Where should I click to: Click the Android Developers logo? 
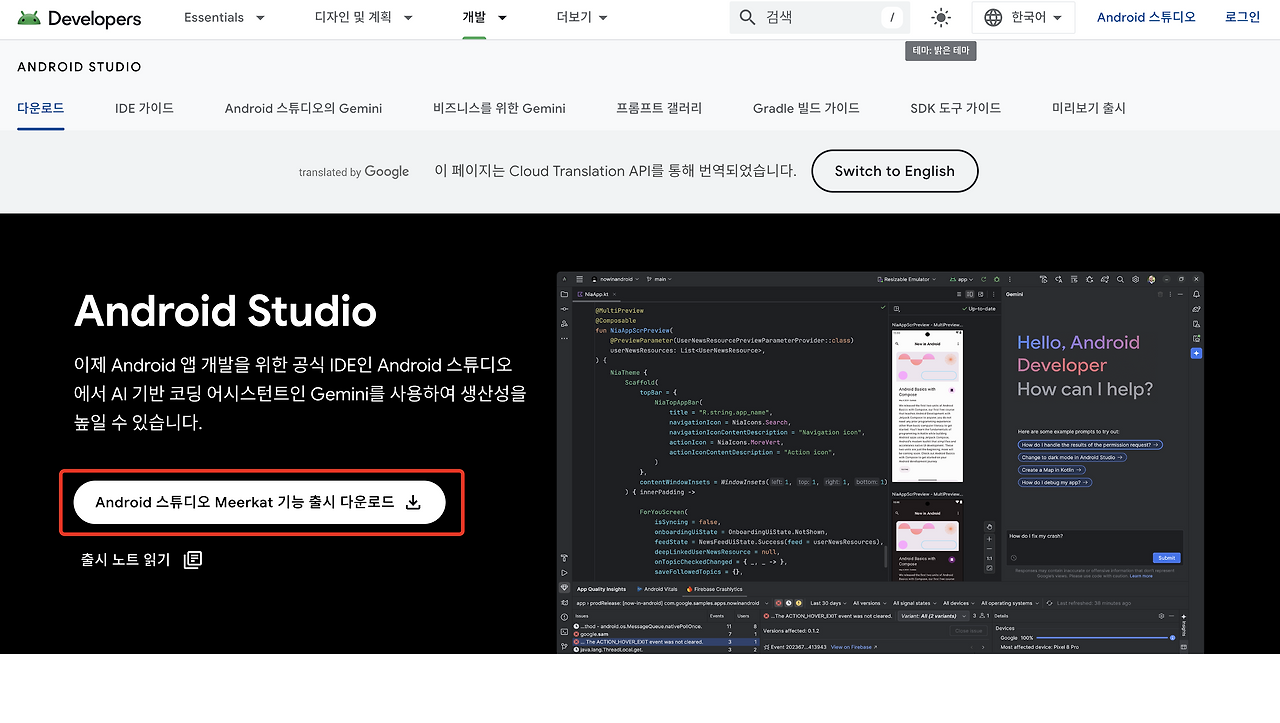point(79,18)
